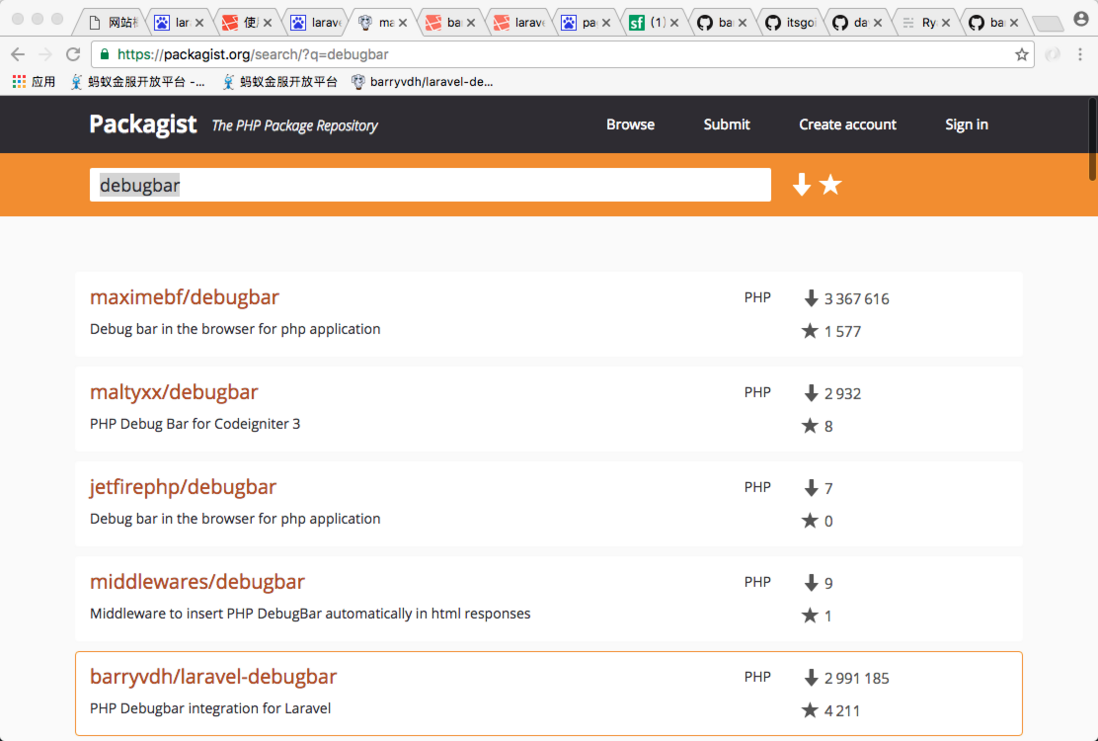Open Chrome three-dot menu

(x=1080, y=54)
